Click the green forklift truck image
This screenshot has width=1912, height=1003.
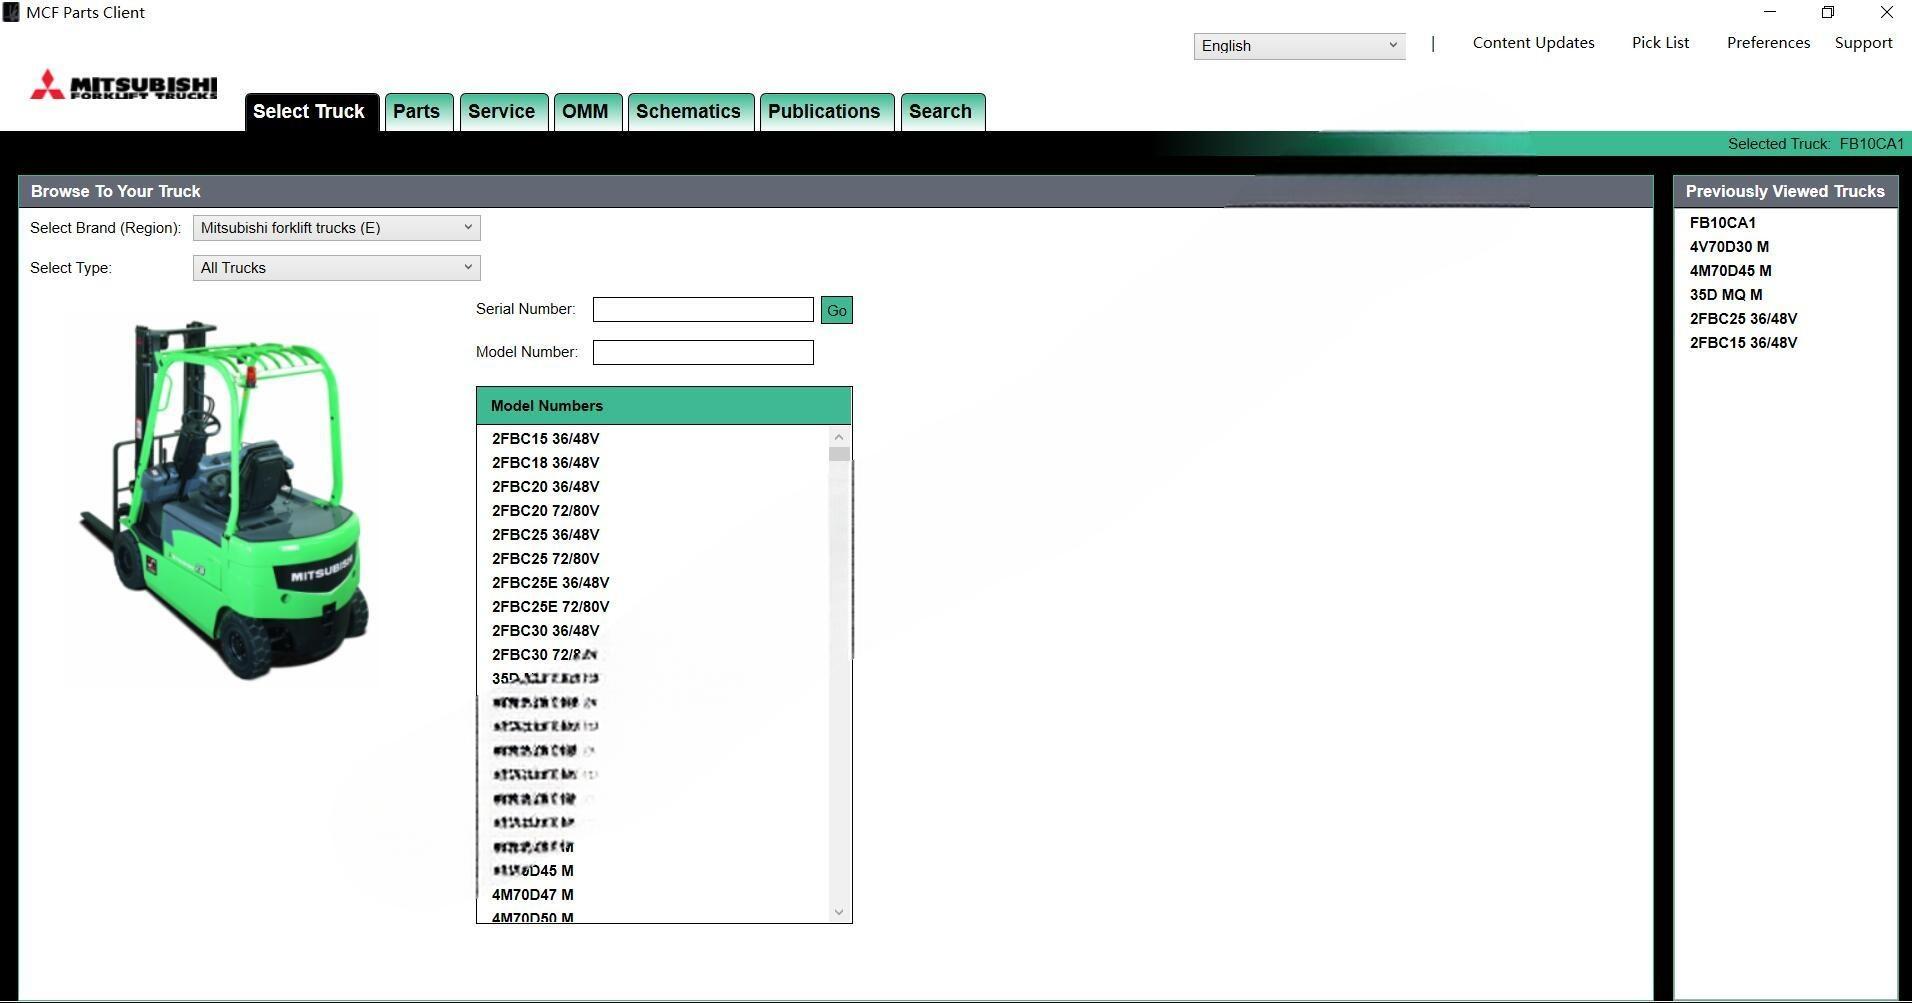pyautogui.click(x=225, y=500)
